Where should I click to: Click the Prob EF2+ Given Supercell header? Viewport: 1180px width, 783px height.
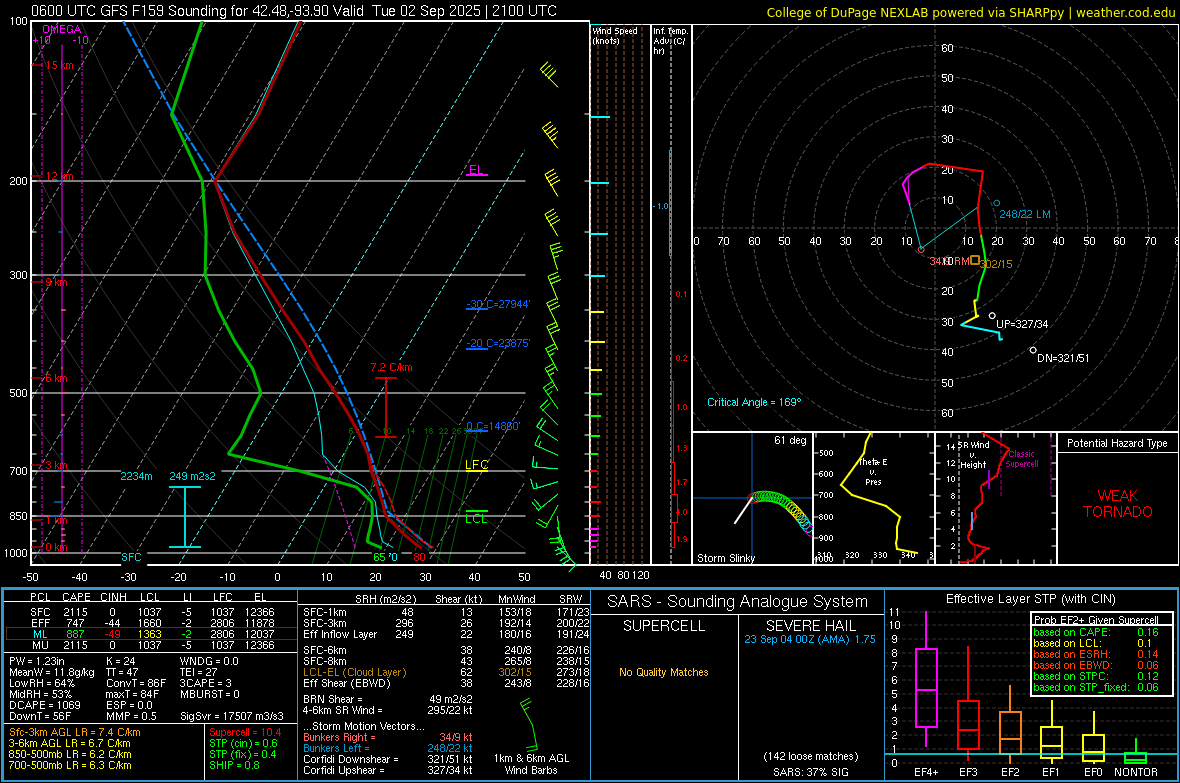pos(1096,620)
